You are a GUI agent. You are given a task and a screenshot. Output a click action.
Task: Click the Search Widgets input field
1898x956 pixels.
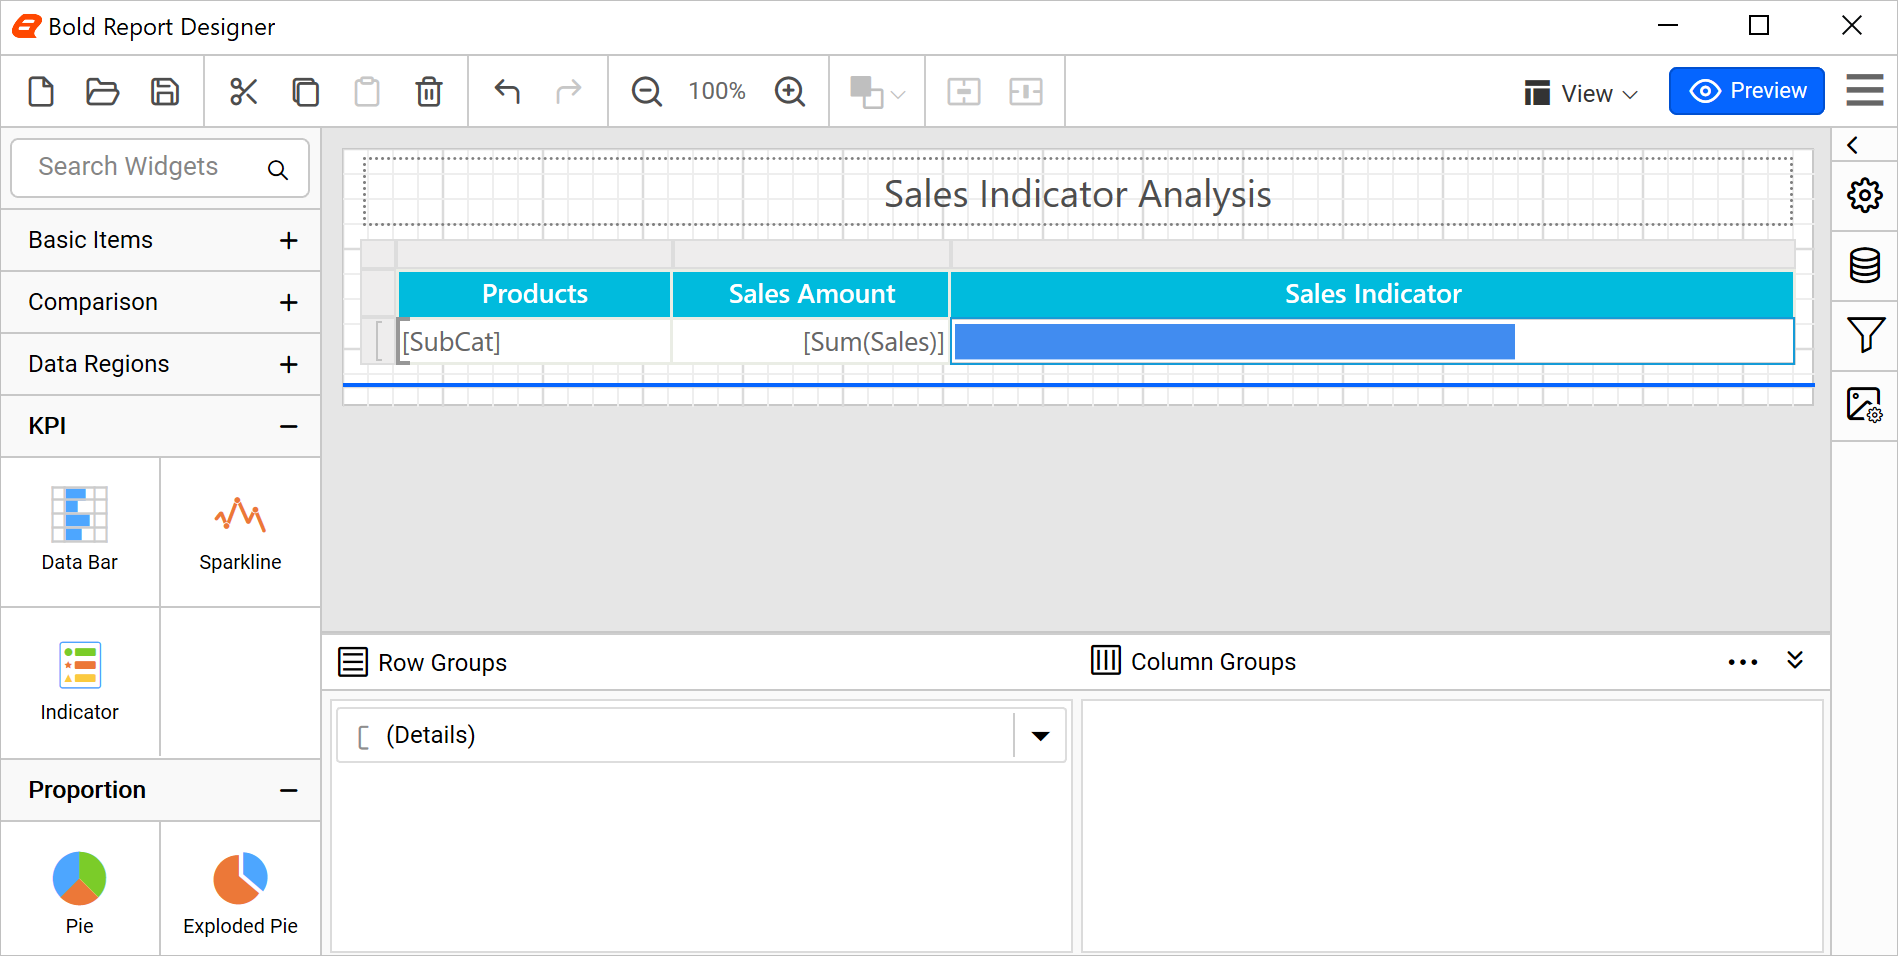[160, 168]
